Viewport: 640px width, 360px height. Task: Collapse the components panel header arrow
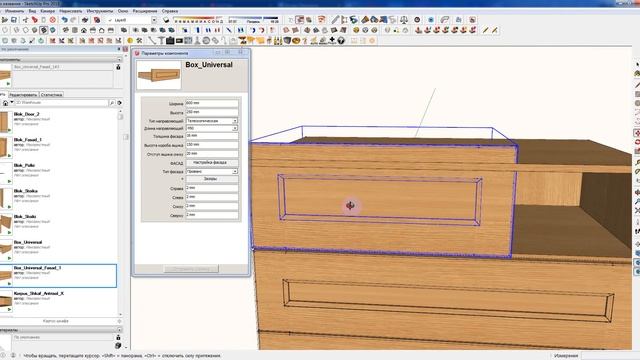pyautogui.click(x=119, y=60)
